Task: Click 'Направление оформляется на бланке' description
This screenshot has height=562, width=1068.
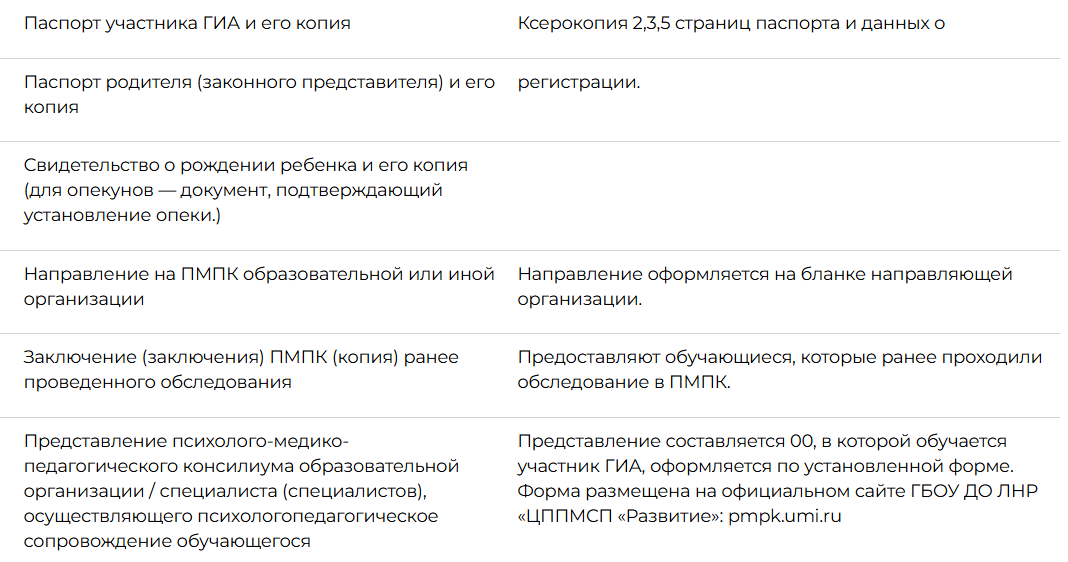Action: coord(765,287)
